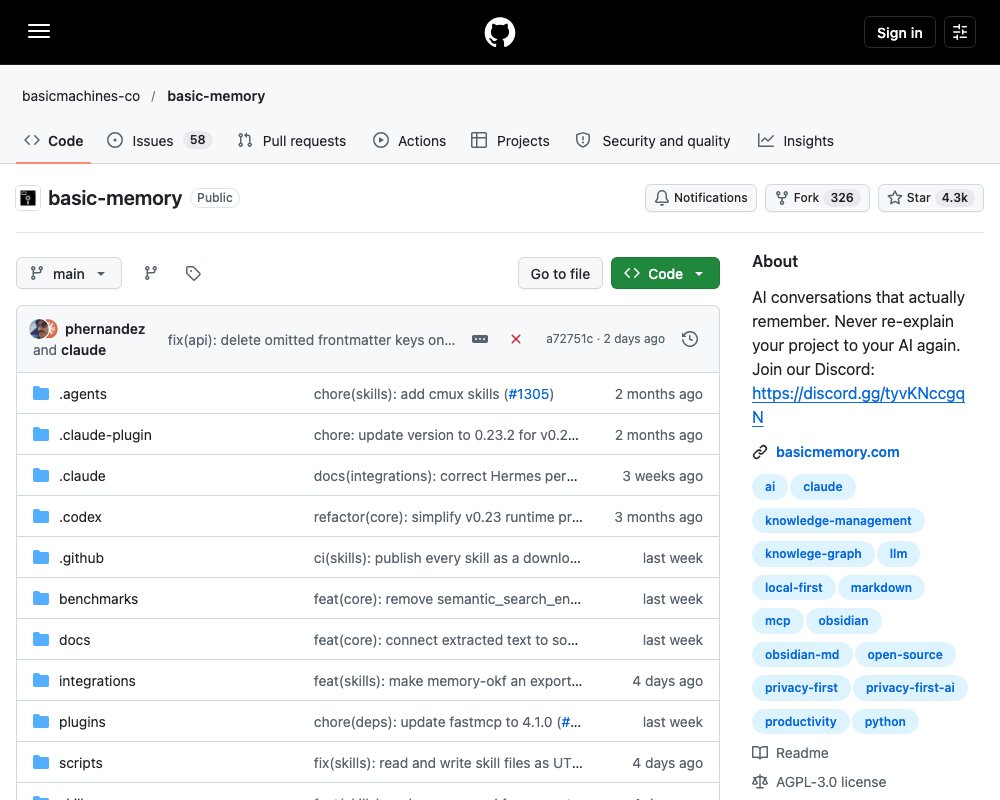This screenshot has width=1000, height=800.
Task: Switch to the Code tab
Action: click(x=54, y=140)
